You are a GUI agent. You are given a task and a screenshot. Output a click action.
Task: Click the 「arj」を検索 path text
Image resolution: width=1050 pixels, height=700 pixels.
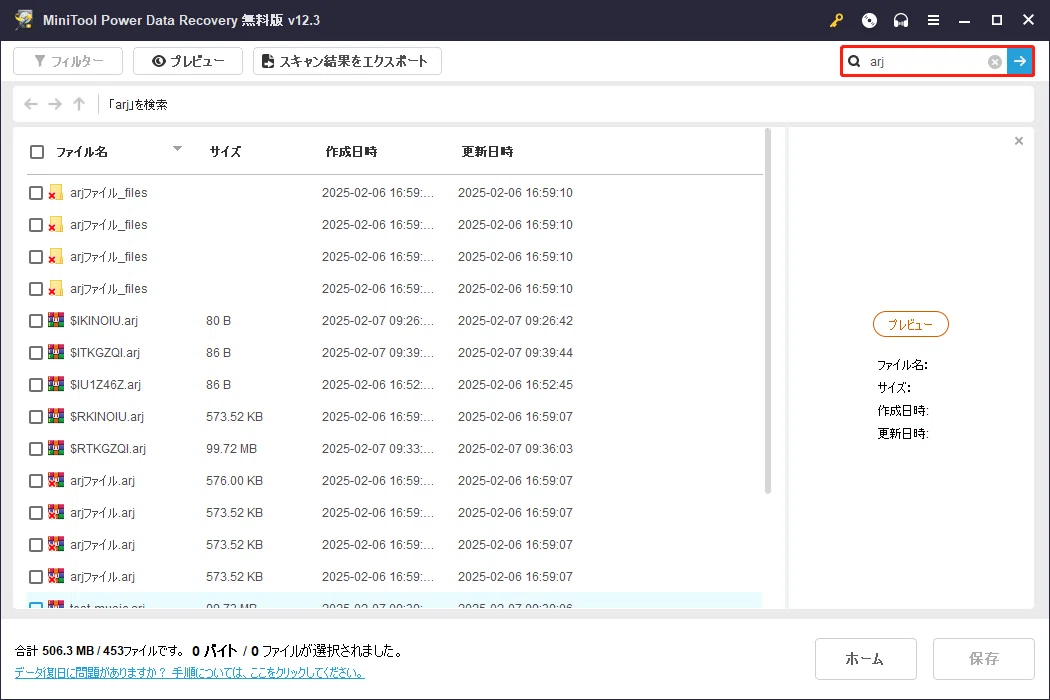tap(138, 104)
